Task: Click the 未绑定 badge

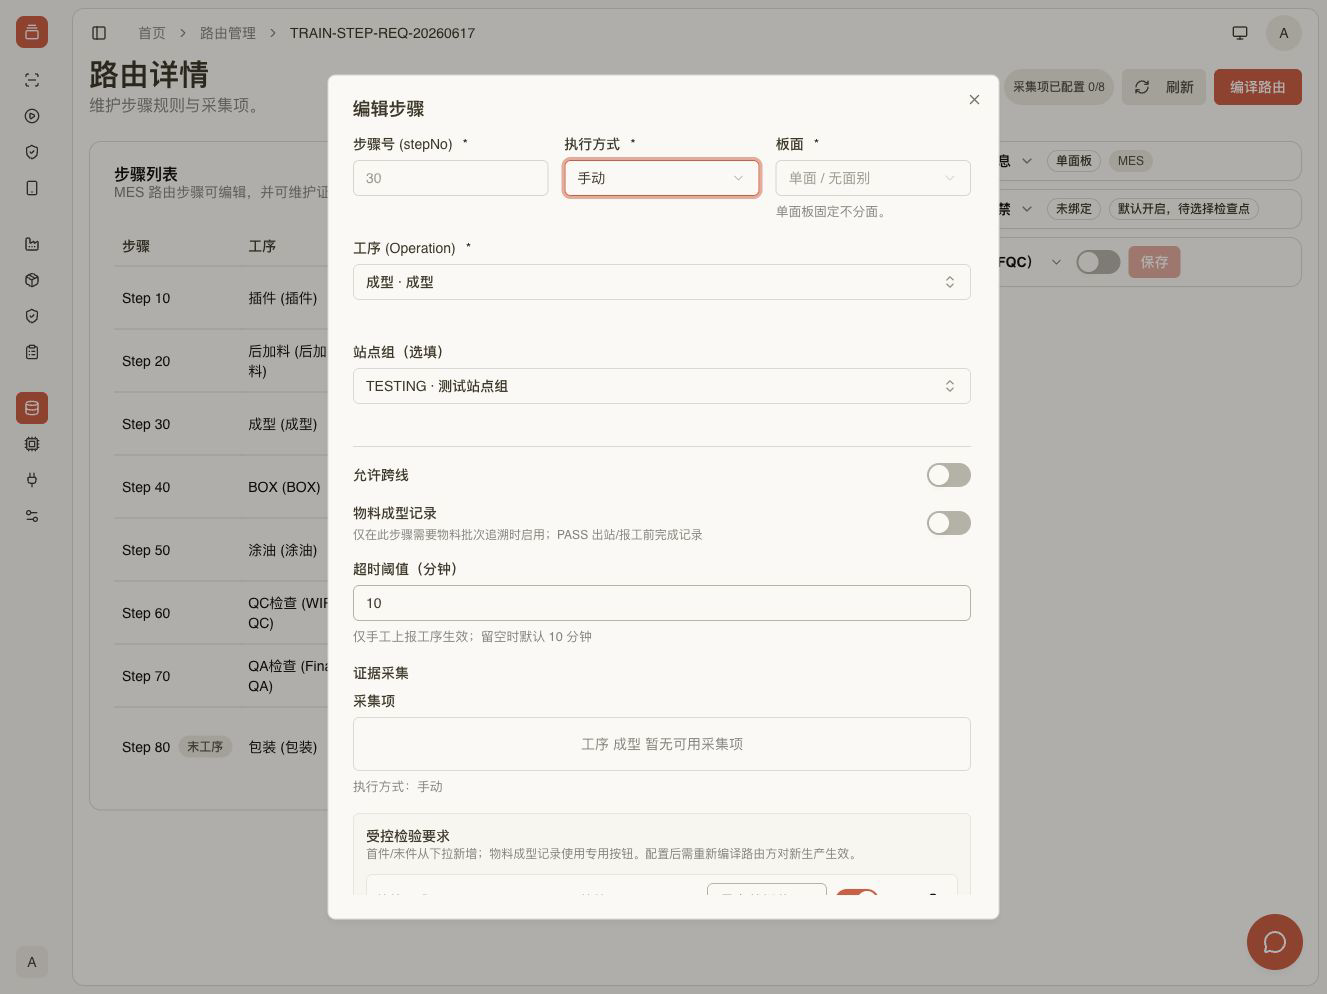Action: coord(1074,209)
